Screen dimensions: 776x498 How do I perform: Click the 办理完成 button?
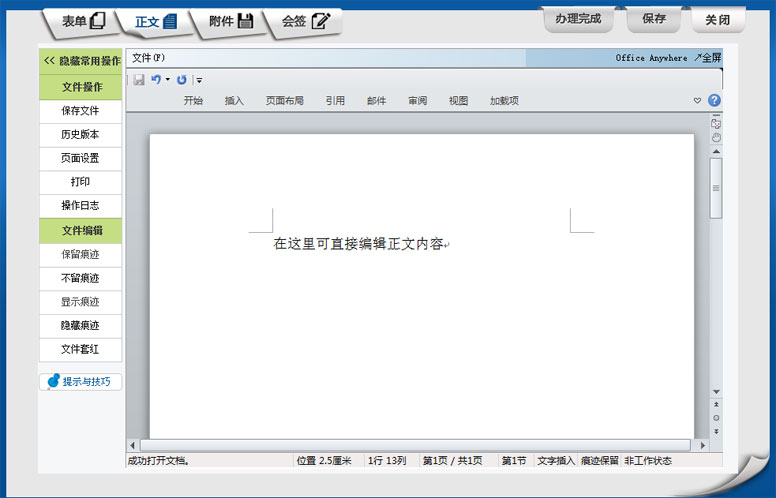pyautogui.click(x=578, y=19)
